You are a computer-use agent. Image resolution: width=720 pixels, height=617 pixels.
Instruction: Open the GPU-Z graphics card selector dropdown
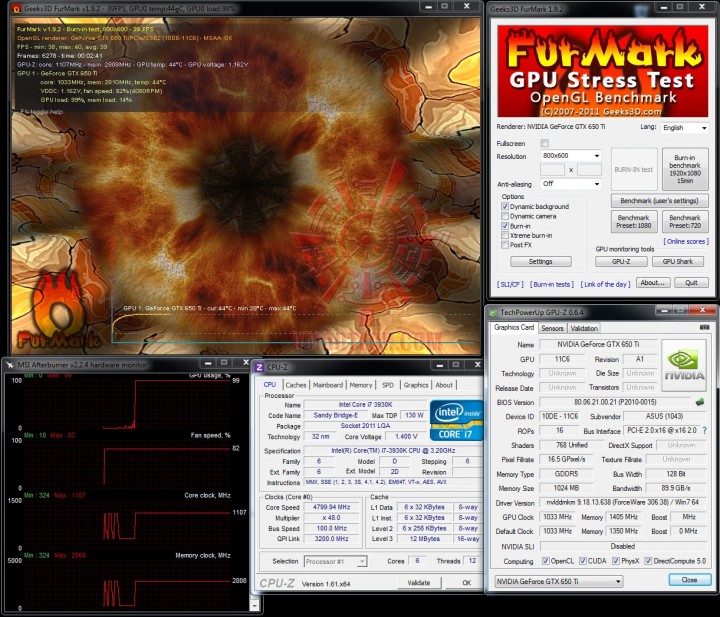tap(559, 582)
